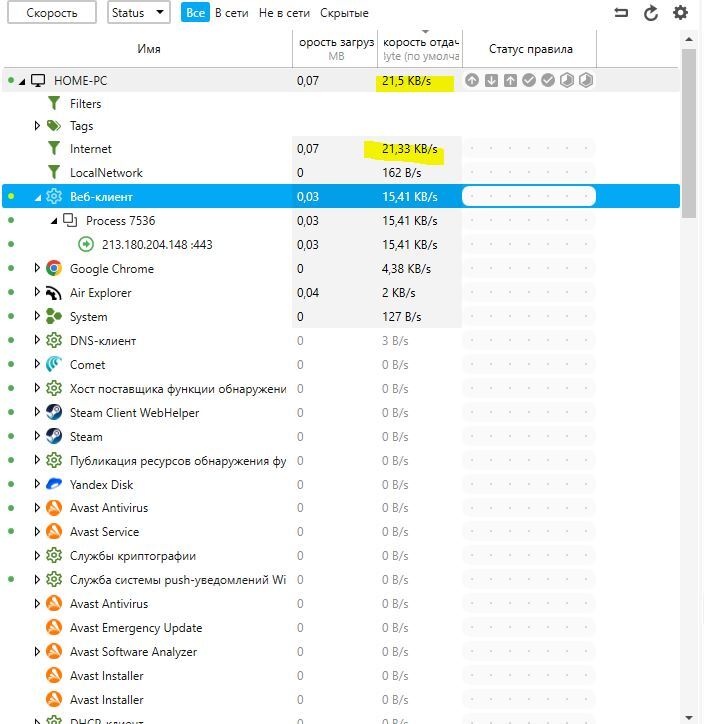This screenshot has width=704, height=724.
Task: Collapse the Веб-клиент tree node
Action: (x=38, y=197)
